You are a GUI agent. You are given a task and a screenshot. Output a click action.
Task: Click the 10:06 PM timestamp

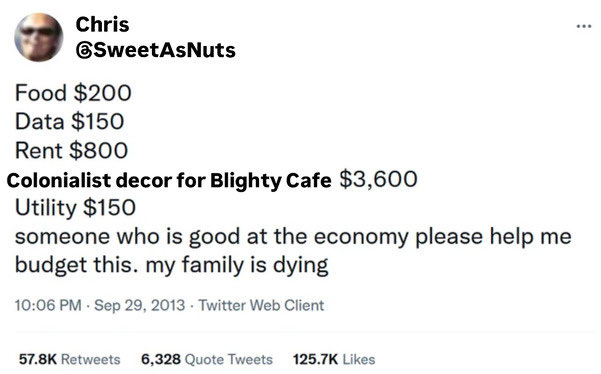[48, 305]
